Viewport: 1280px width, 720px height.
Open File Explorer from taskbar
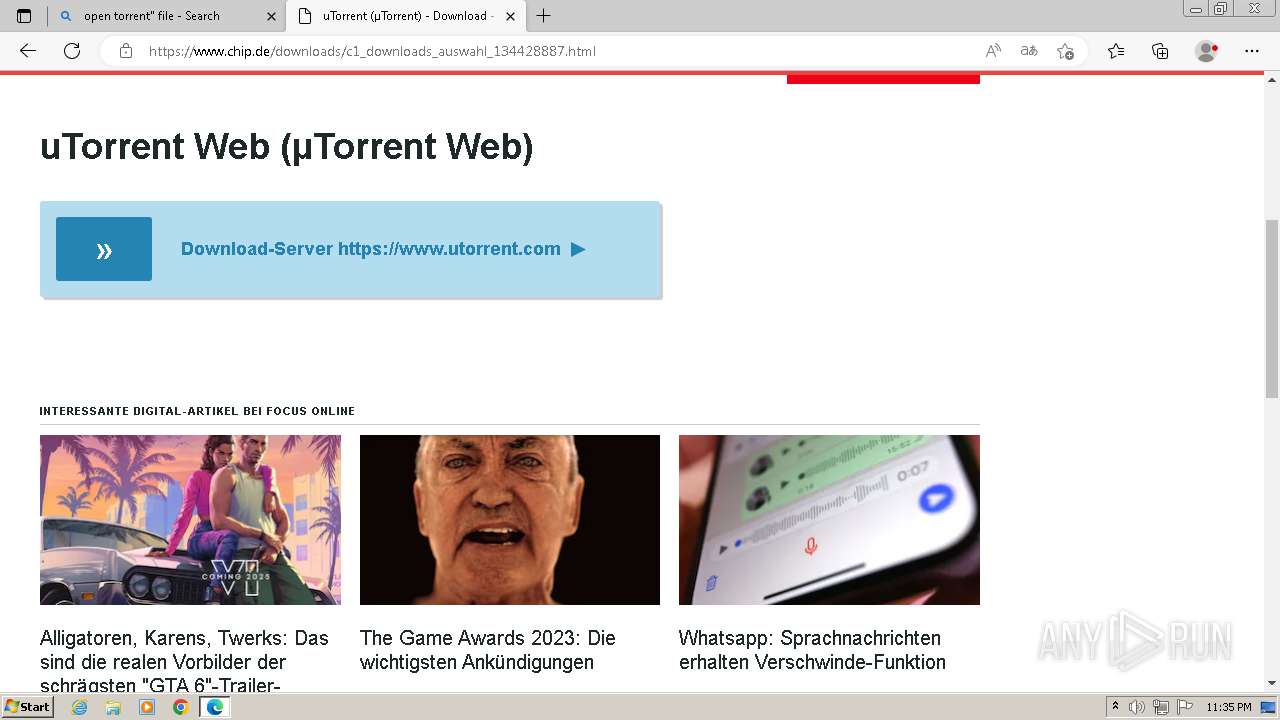(113, 707)
